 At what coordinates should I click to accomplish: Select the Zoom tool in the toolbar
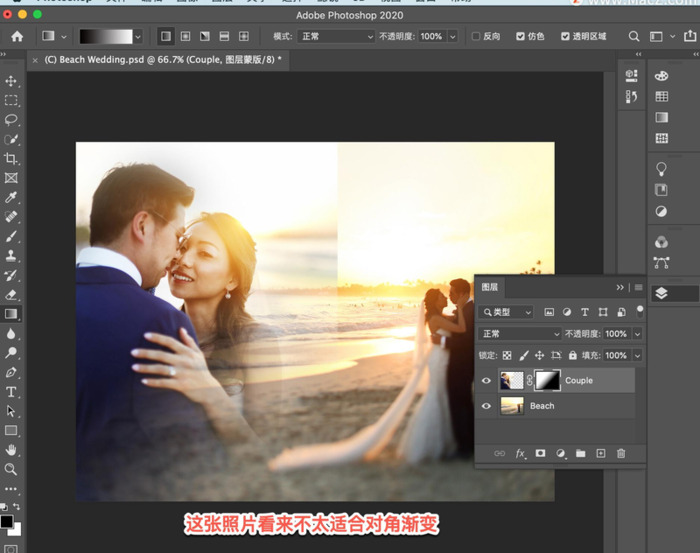pyautogui.click(x=11, y=469)
